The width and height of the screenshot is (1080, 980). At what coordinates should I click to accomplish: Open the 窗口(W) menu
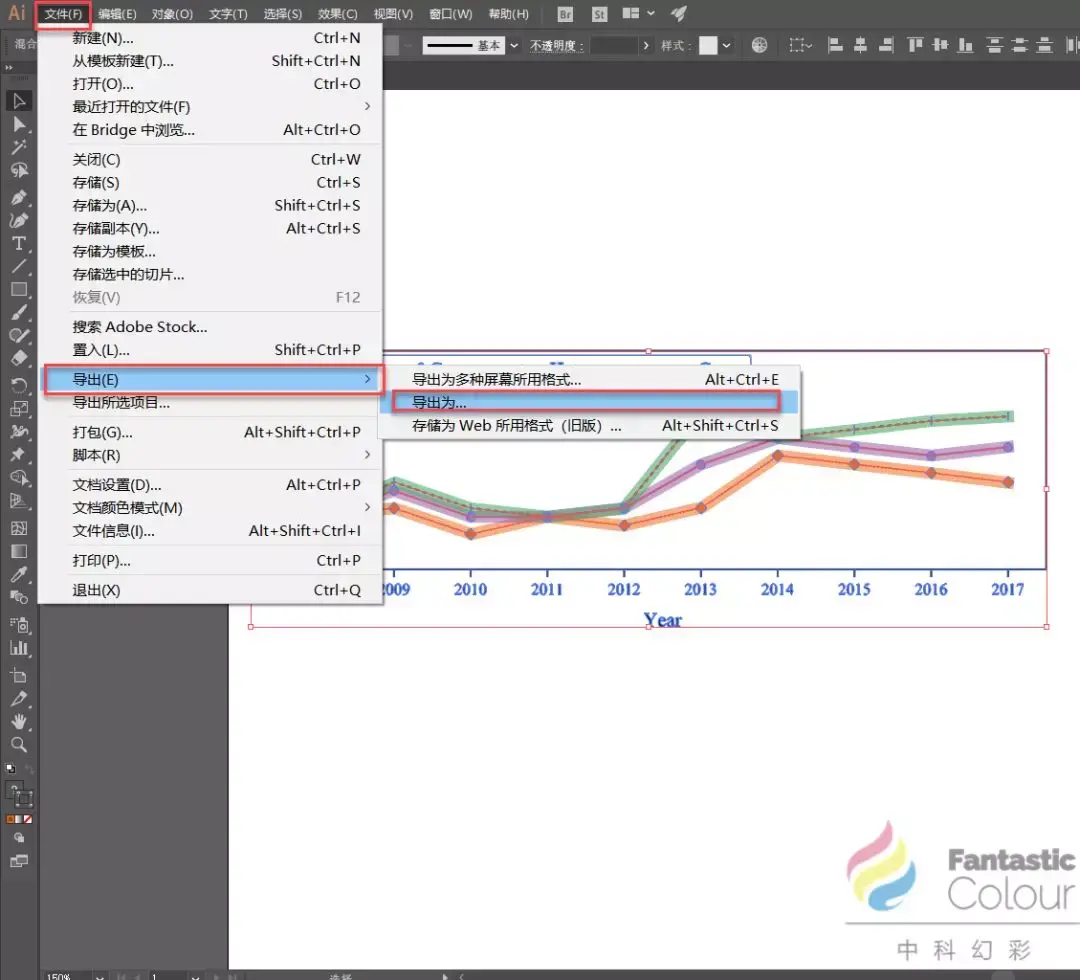pos(450,14)
